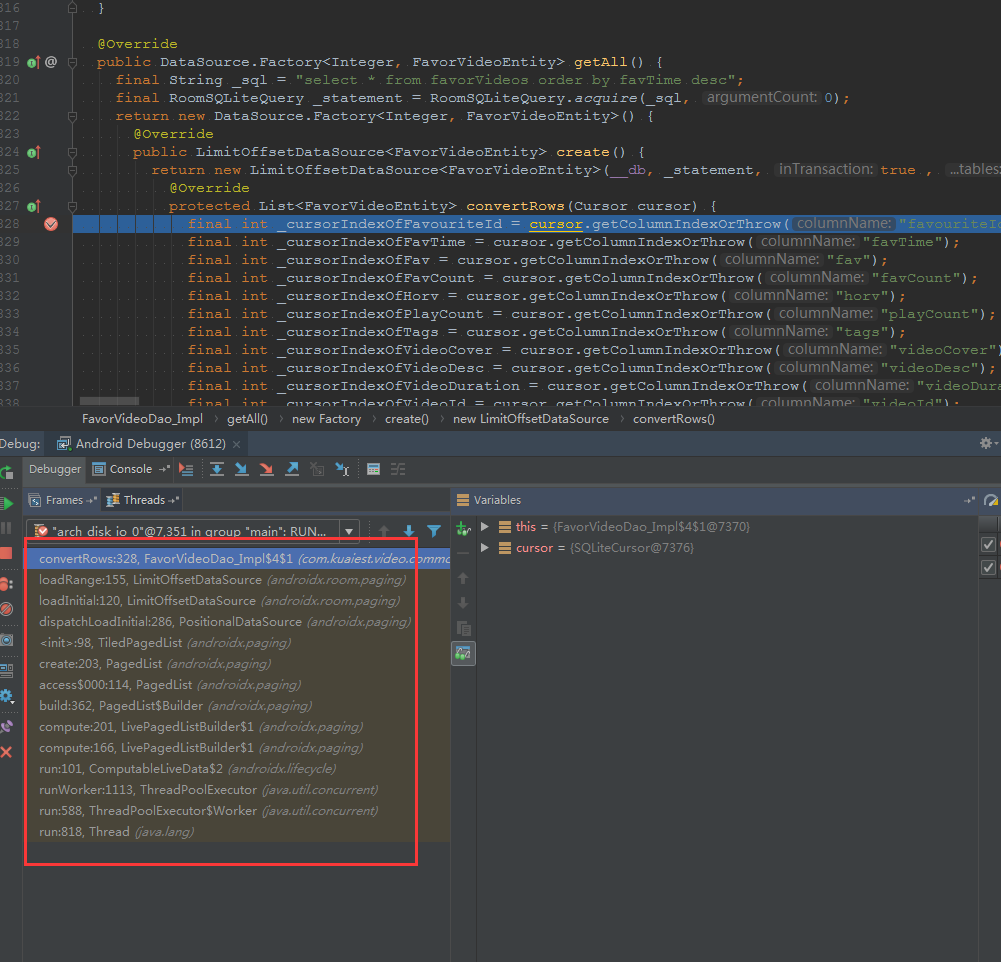Viewport: 1001px width, 962px height.
Task: Click the red X Close icon in sidebar
Action: pos(6,752)
